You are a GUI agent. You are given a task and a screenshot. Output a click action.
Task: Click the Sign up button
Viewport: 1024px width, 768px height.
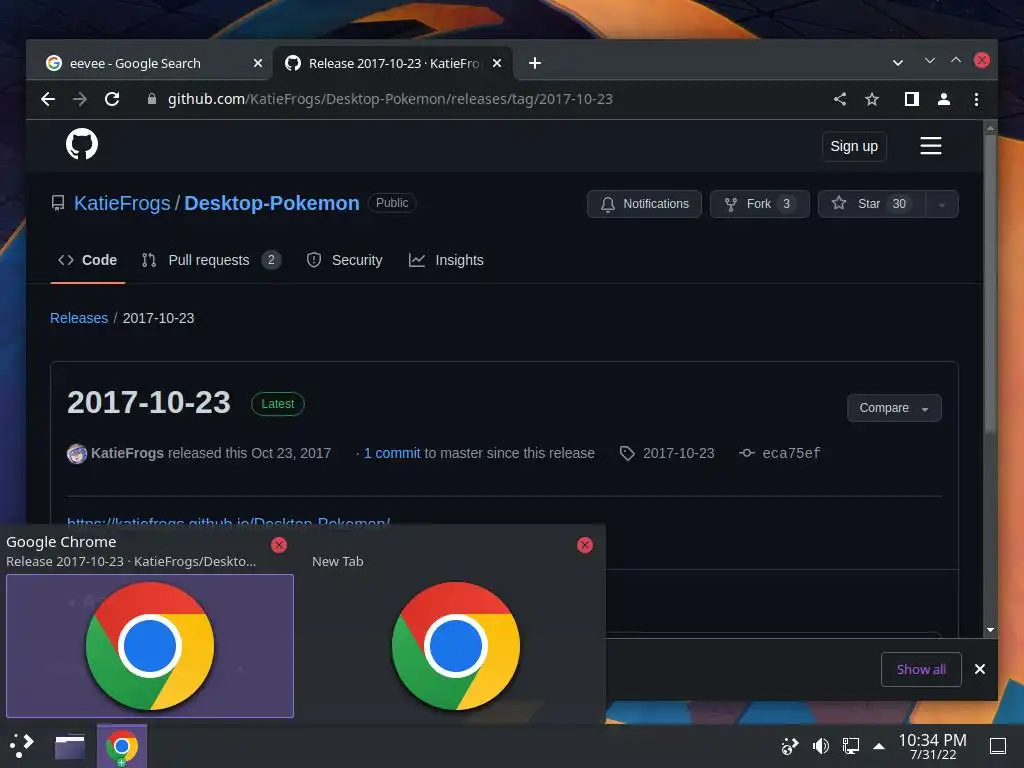pyautogui.click(x=854, y=146)
